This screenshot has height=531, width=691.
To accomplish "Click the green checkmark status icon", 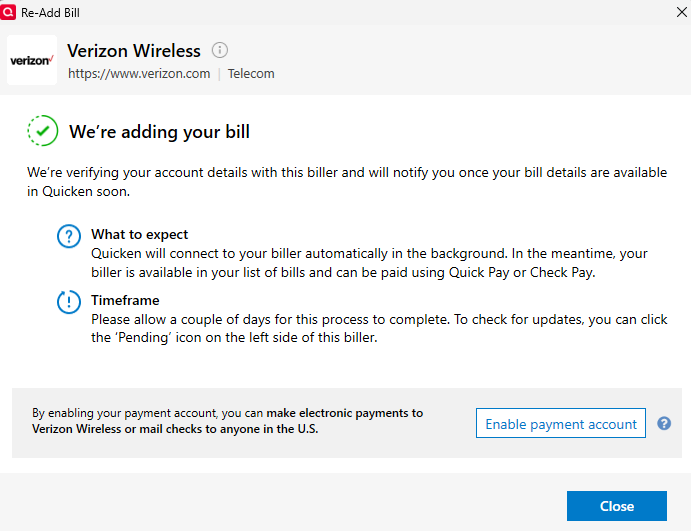I will pyautogui.click(x=43, y=131).
